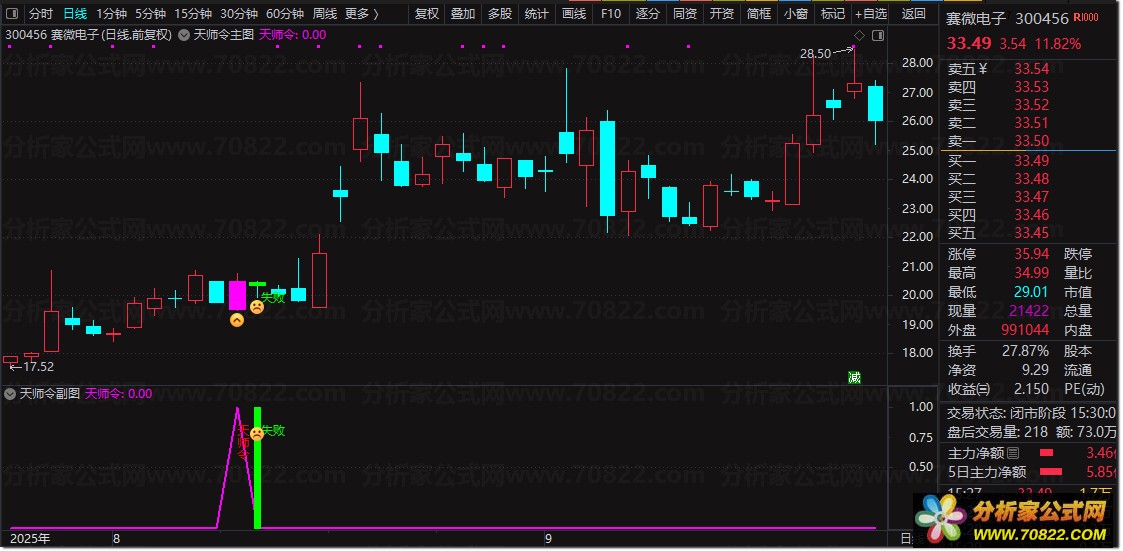Add stock via +自选 button
Viewport: 1123px width, 551px height.
coord(871,14)
